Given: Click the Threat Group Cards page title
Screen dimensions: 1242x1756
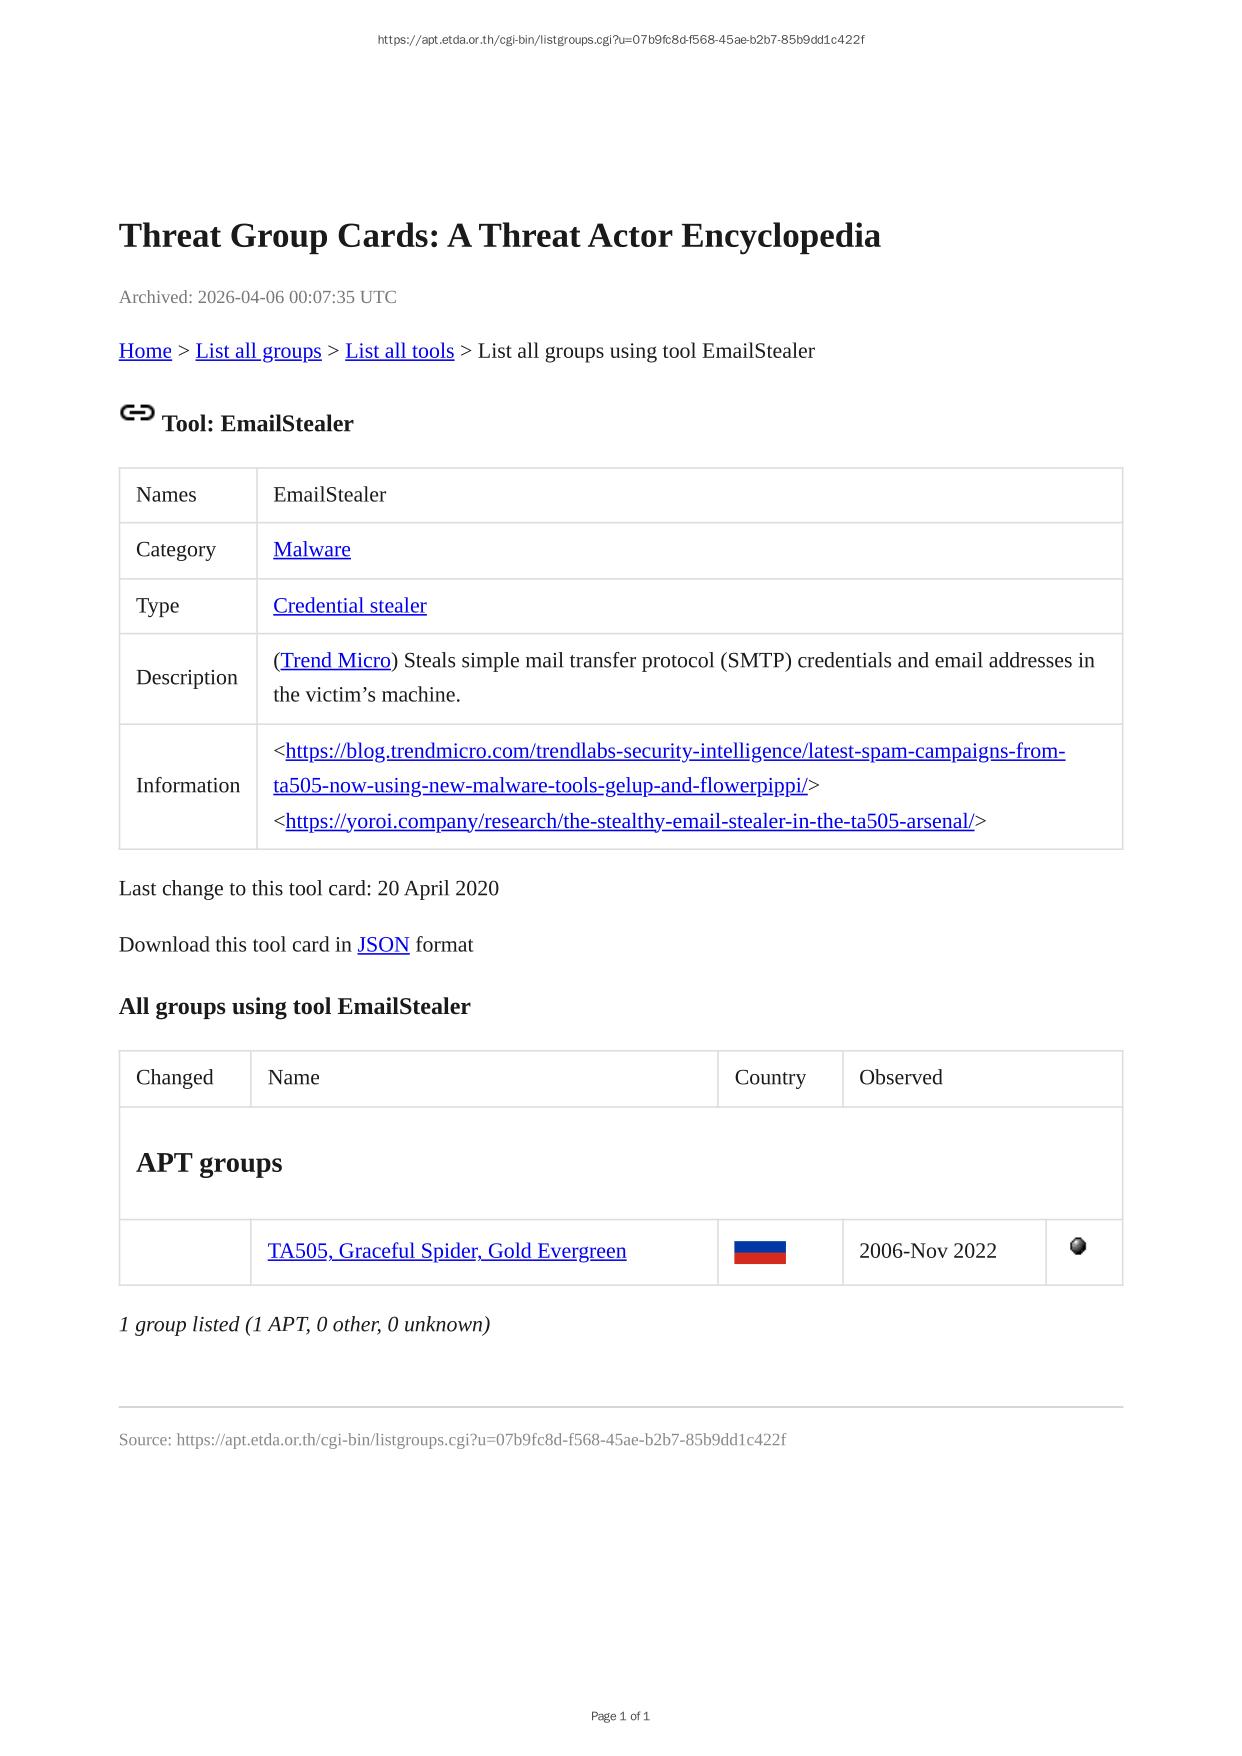Looking at the screenshot, I should (x=499, y=236).
